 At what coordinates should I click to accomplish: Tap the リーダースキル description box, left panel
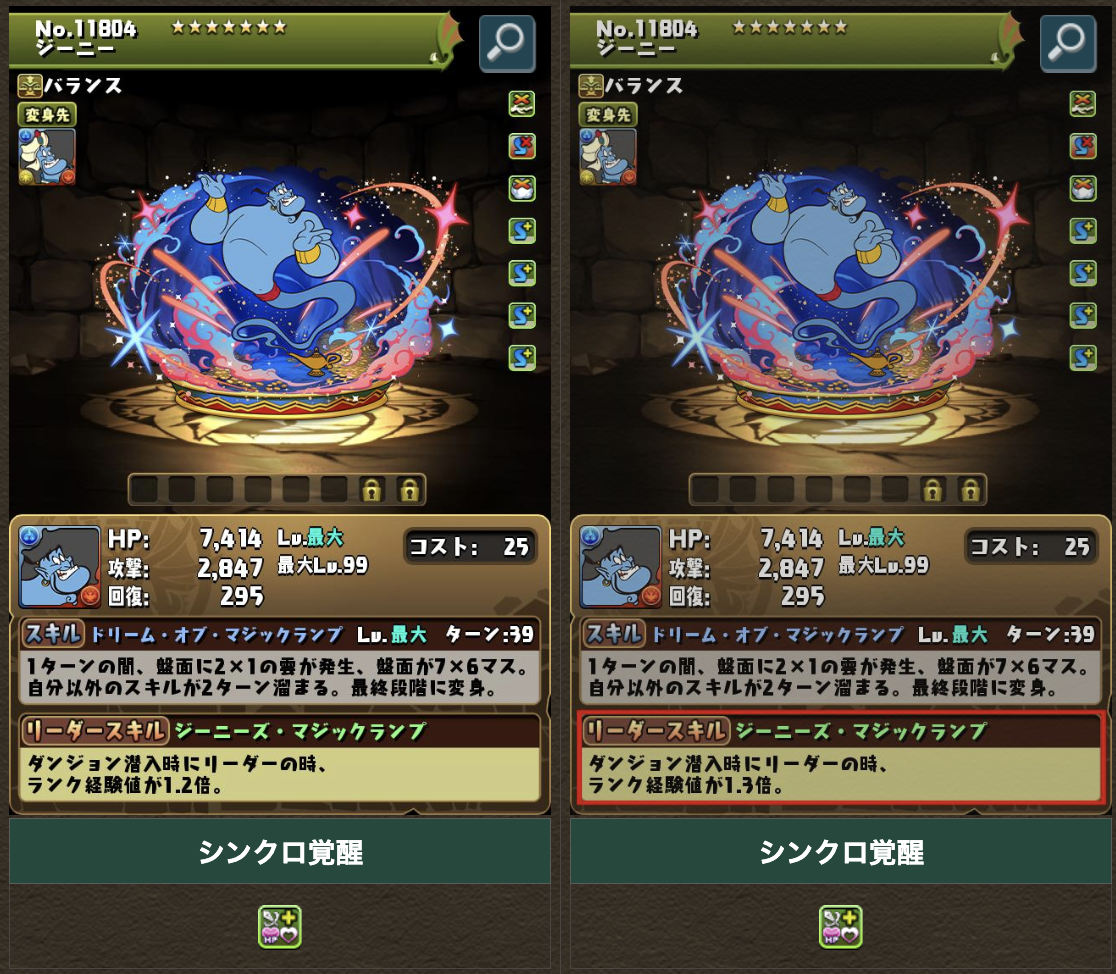coord(280,774)
